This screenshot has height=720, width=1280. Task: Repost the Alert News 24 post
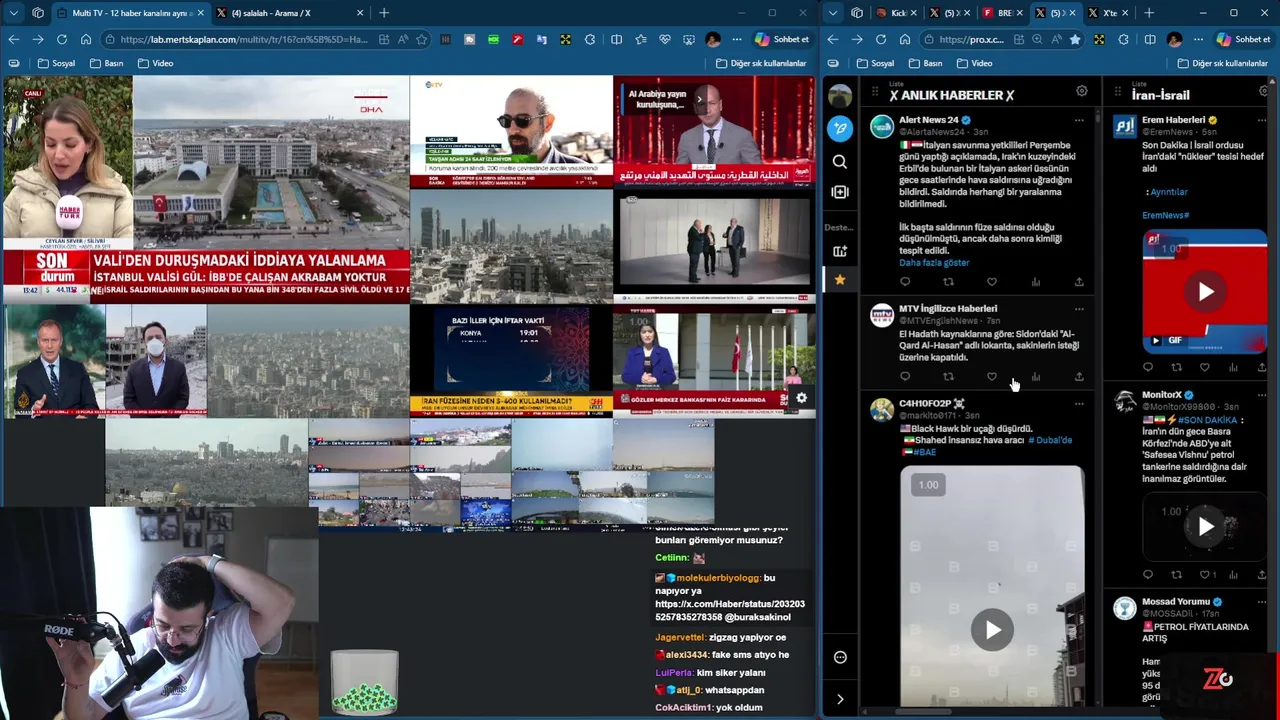(x=948, y=282)
